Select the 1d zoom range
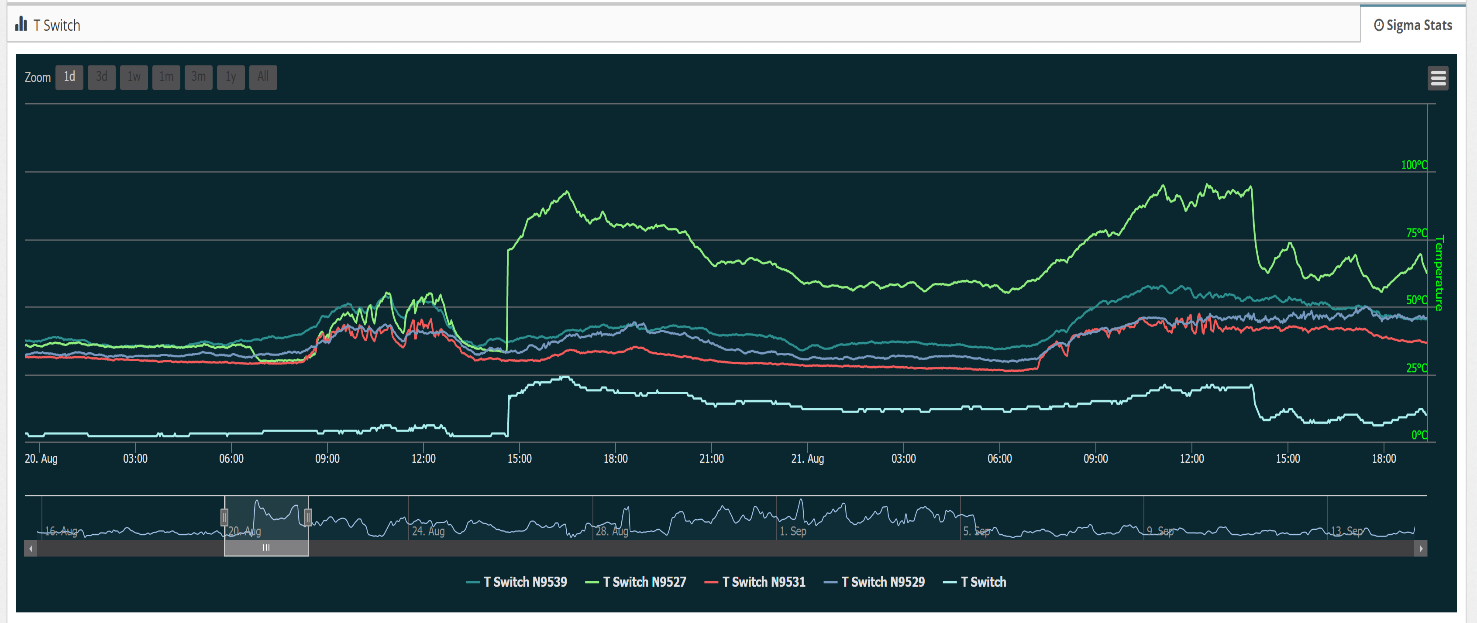This screenshot has width=1477, height=623. (69, 77)
